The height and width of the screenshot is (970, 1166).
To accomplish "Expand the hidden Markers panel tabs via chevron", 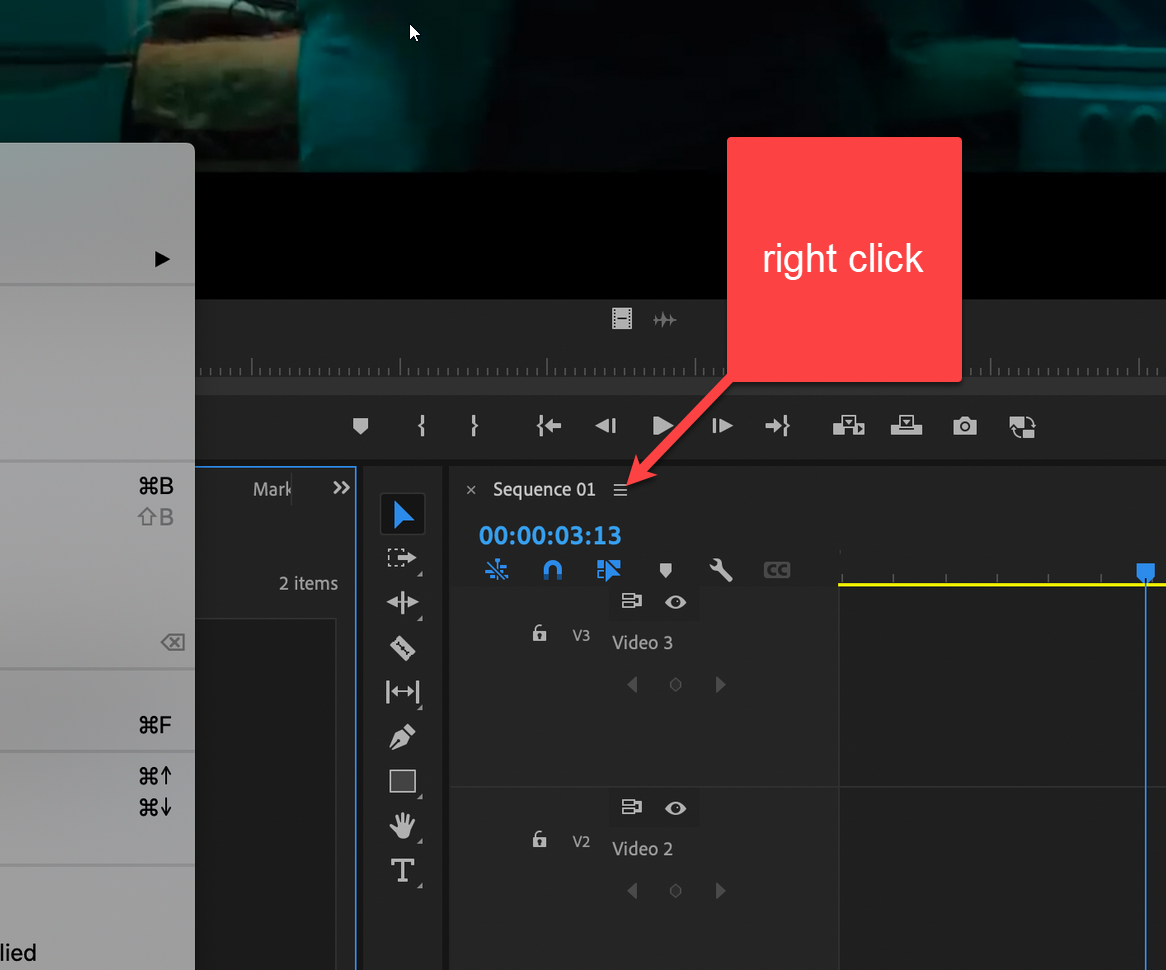I will [x=341, y=487].
